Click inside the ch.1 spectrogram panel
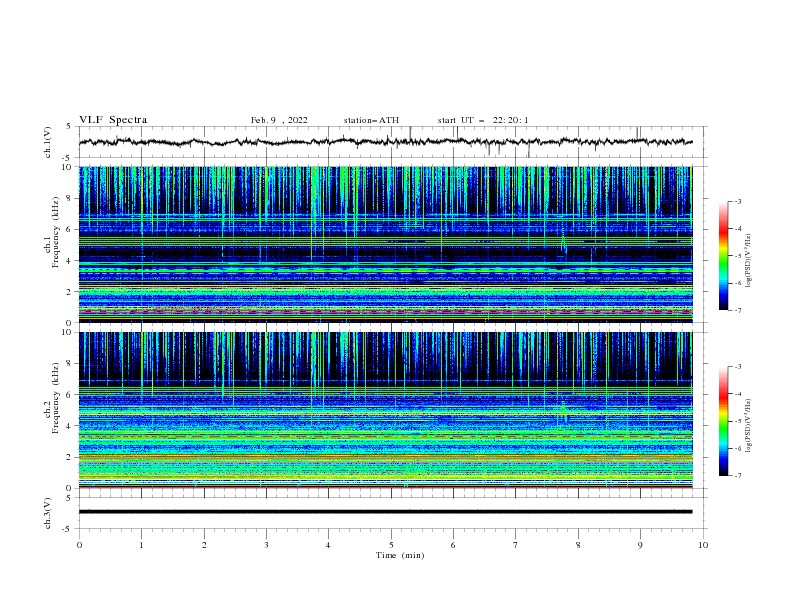 385,244
